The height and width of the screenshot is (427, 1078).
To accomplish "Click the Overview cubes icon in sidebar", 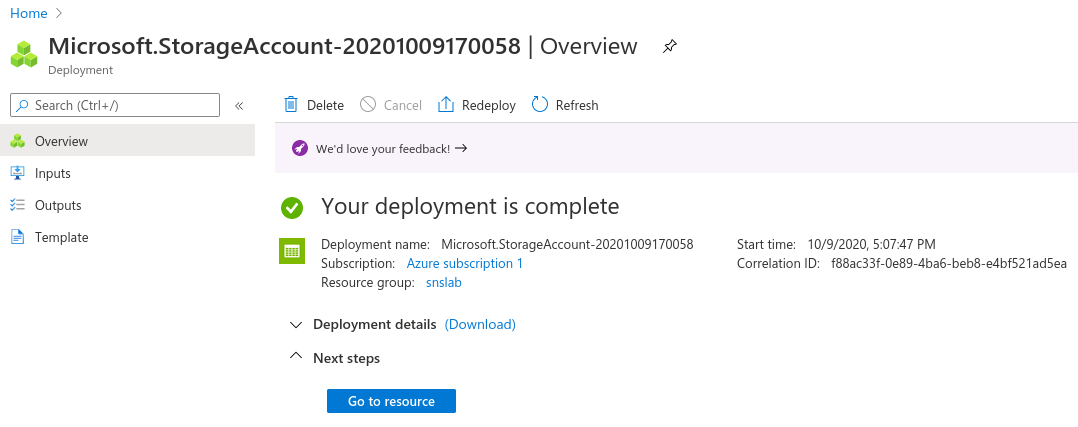I will click(x=18, y=141).
